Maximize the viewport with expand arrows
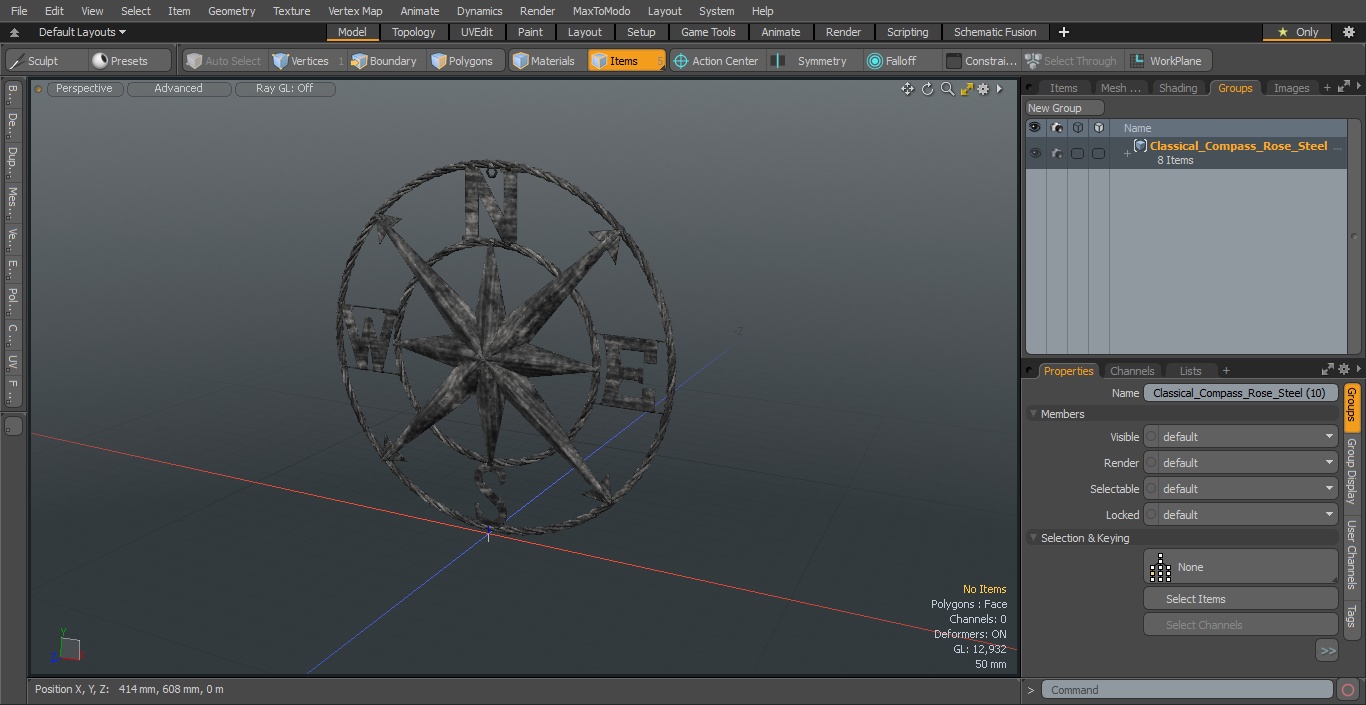The height and width of the screenshot is (705, 1366). (x=966, y=89)
